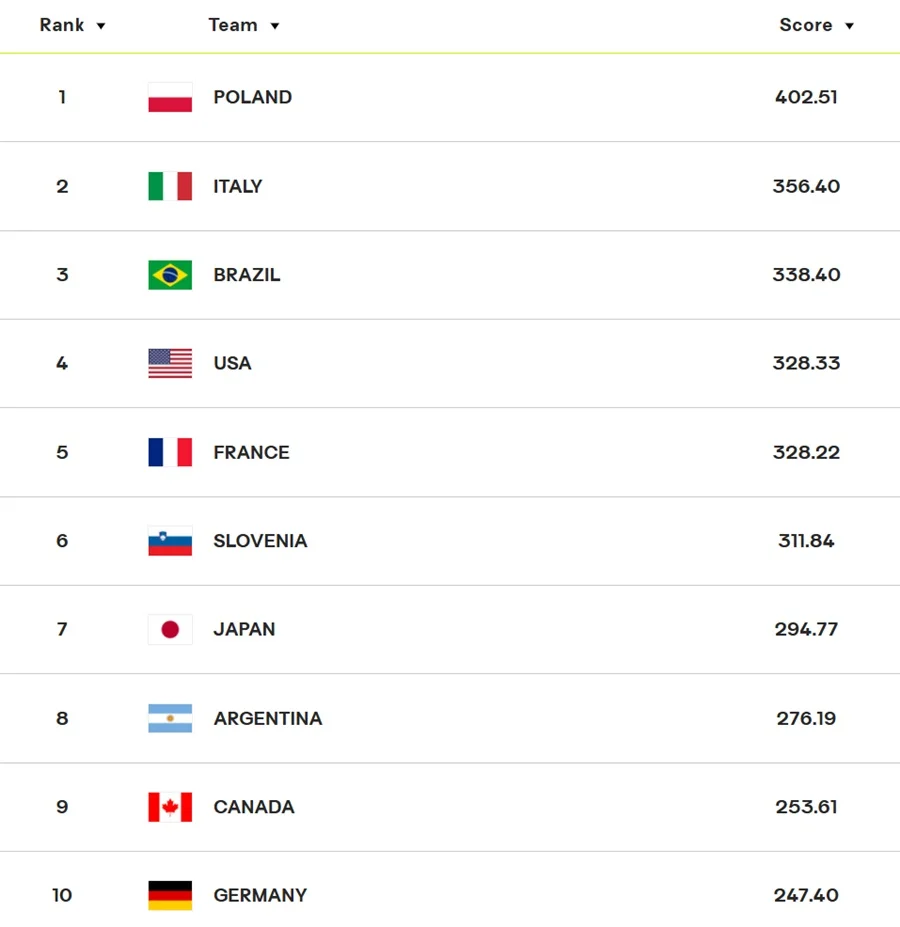
Task: Click the Japan flag icon
Action: 170,629
